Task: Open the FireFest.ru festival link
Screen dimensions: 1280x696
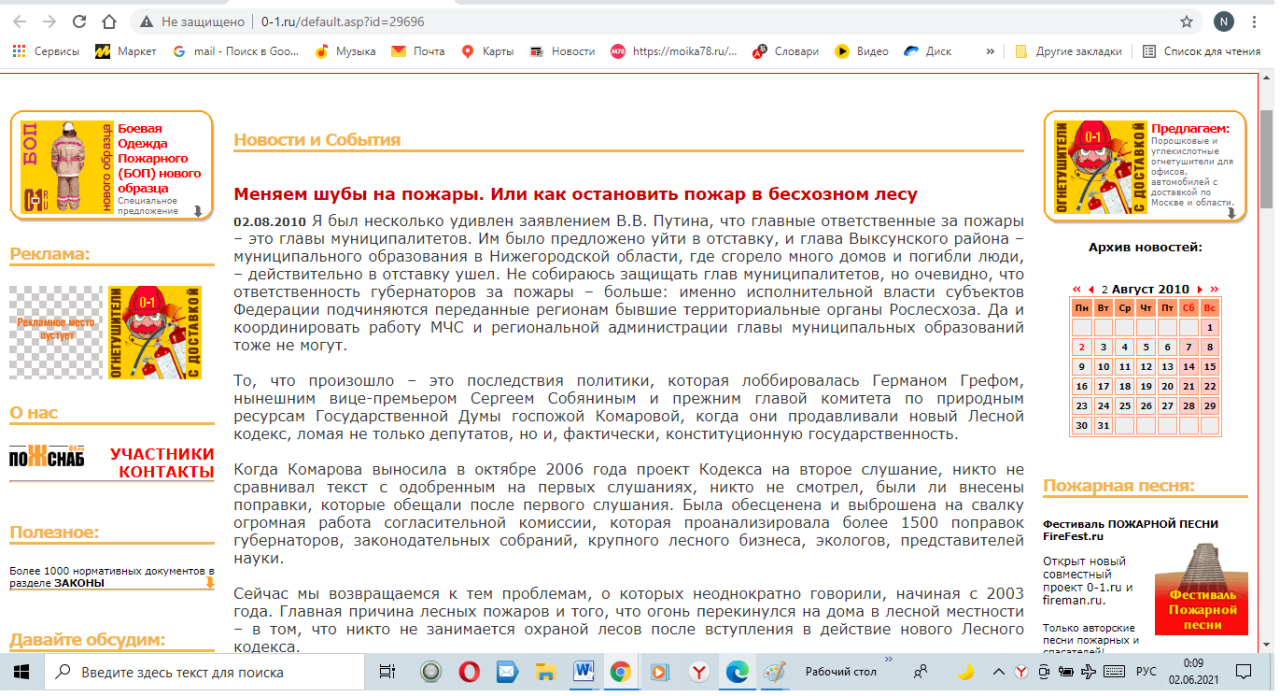Action: pos(1074,537)
